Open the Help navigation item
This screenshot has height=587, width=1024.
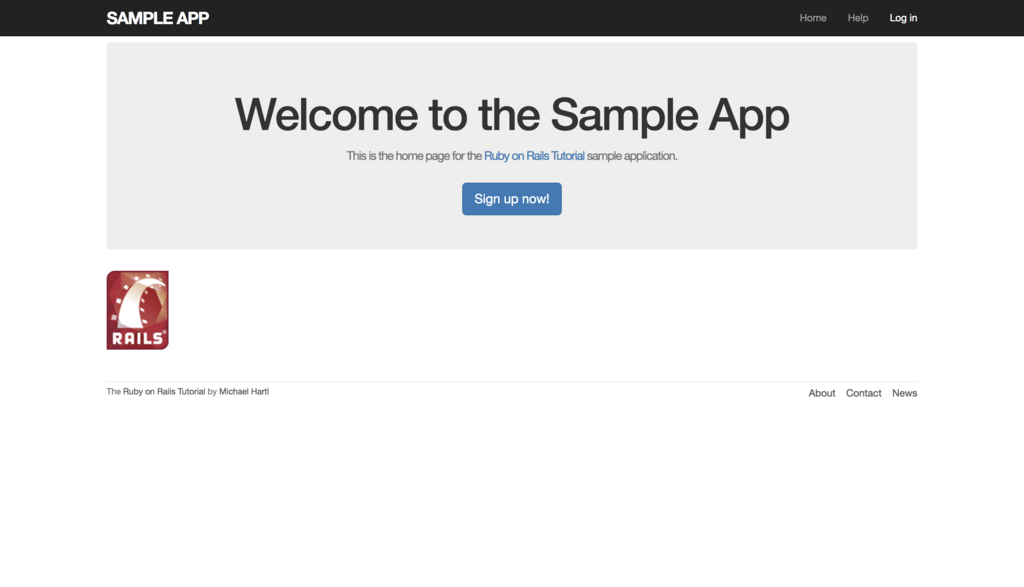point(857,18)
